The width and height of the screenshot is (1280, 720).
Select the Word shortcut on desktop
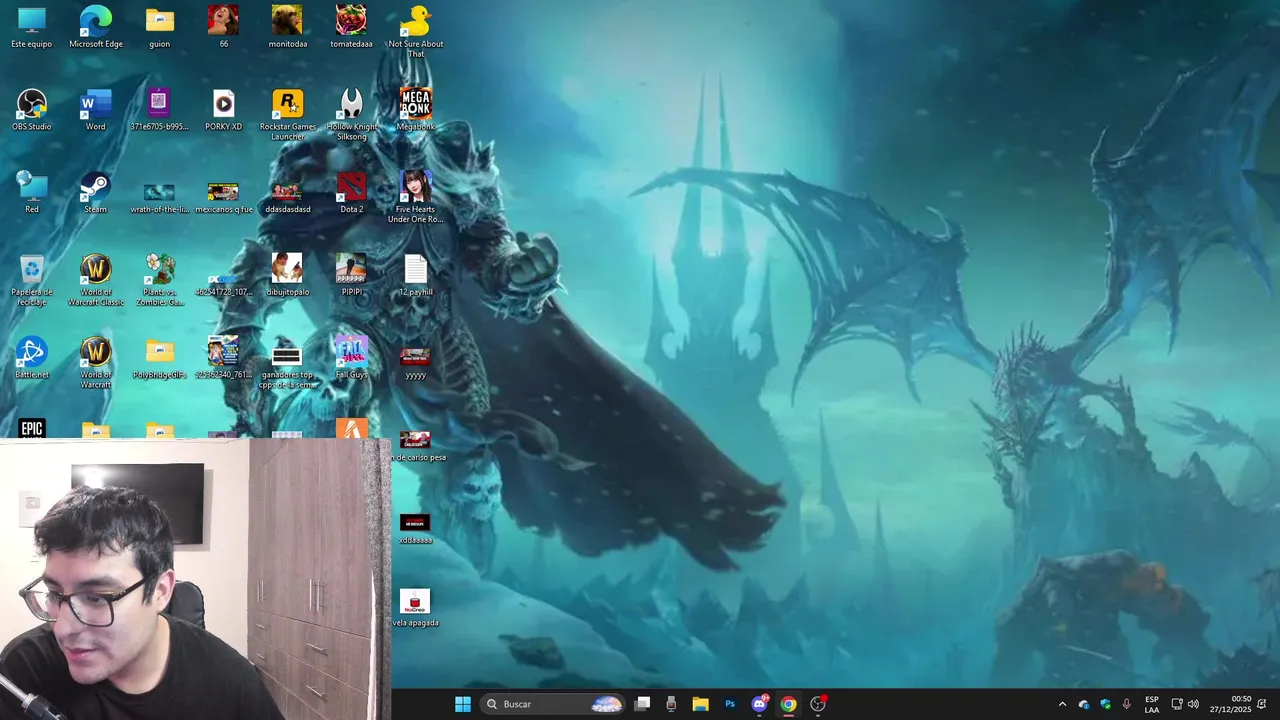pos(95,110)
